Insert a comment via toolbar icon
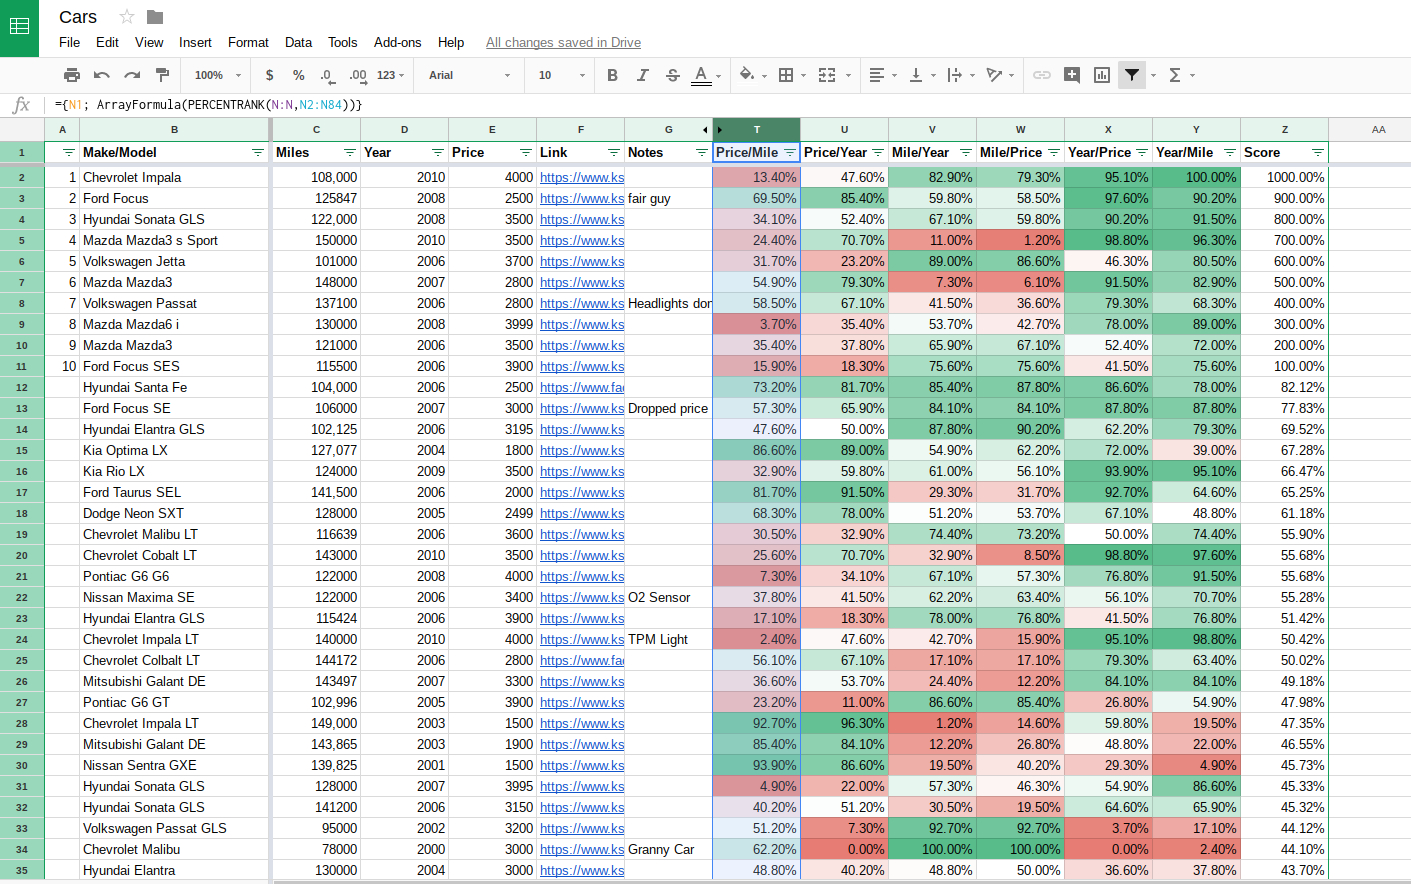 click(x=1071, y=75)
